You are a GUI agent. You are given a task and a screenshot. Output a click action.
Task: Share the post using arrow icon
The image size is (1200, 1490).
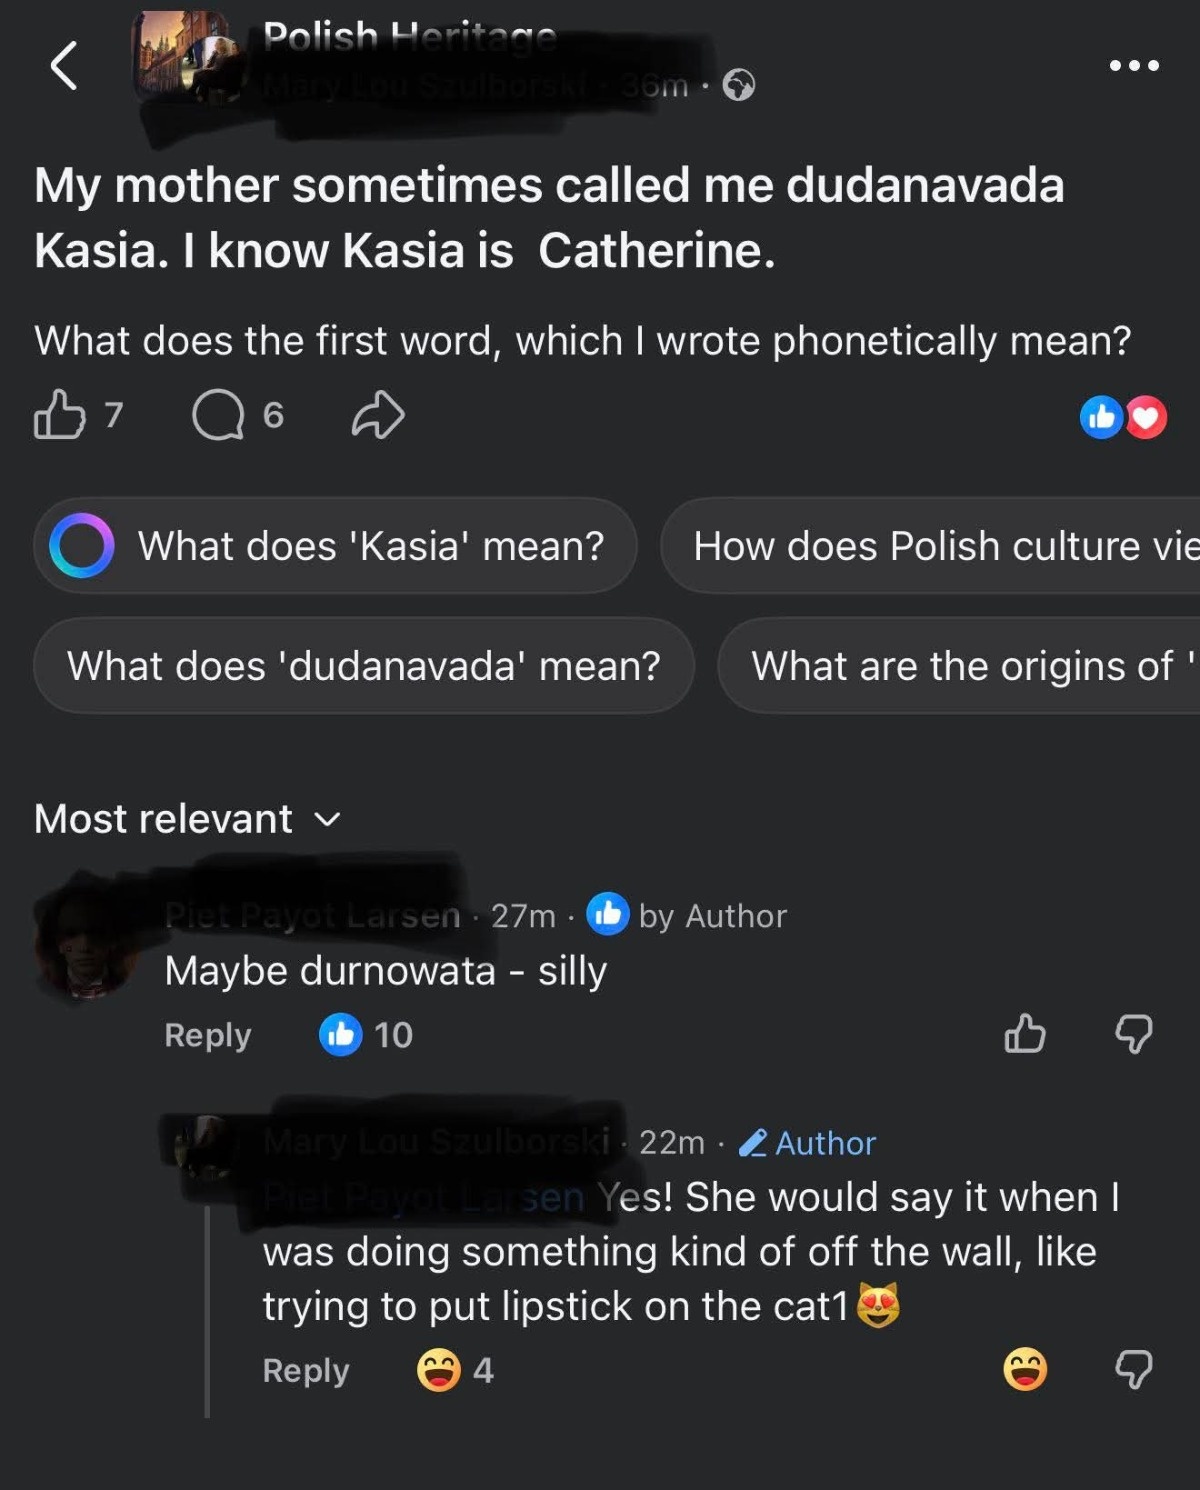(378, 415)
